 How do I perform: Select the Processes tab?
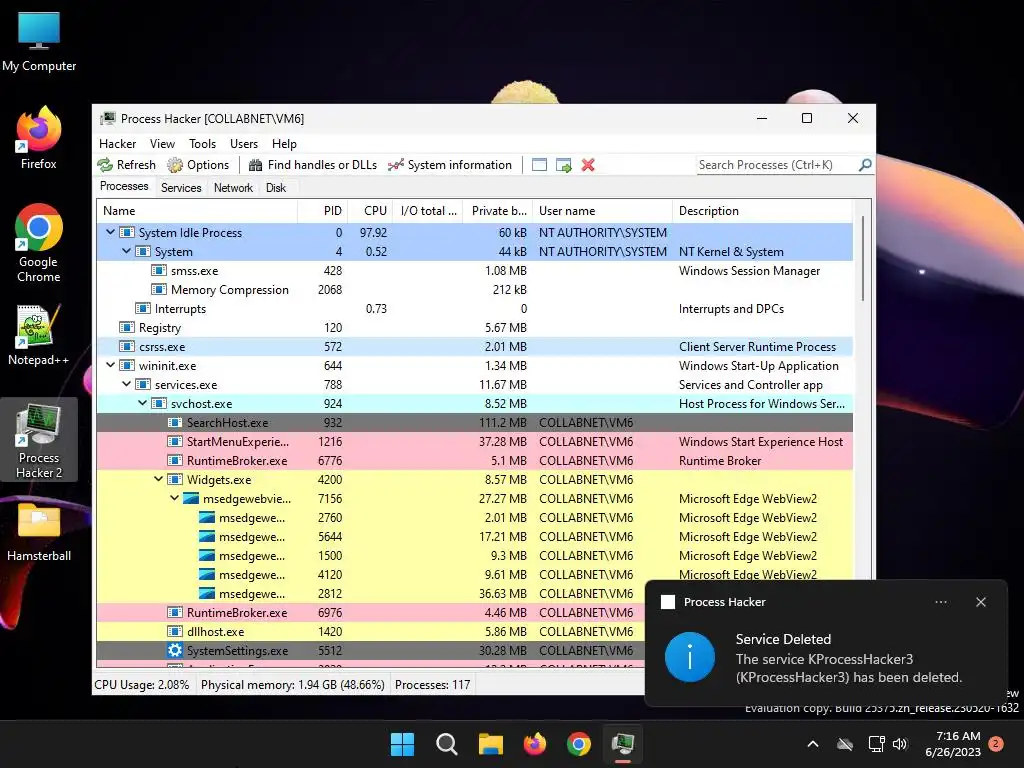[x=124, y=186]
